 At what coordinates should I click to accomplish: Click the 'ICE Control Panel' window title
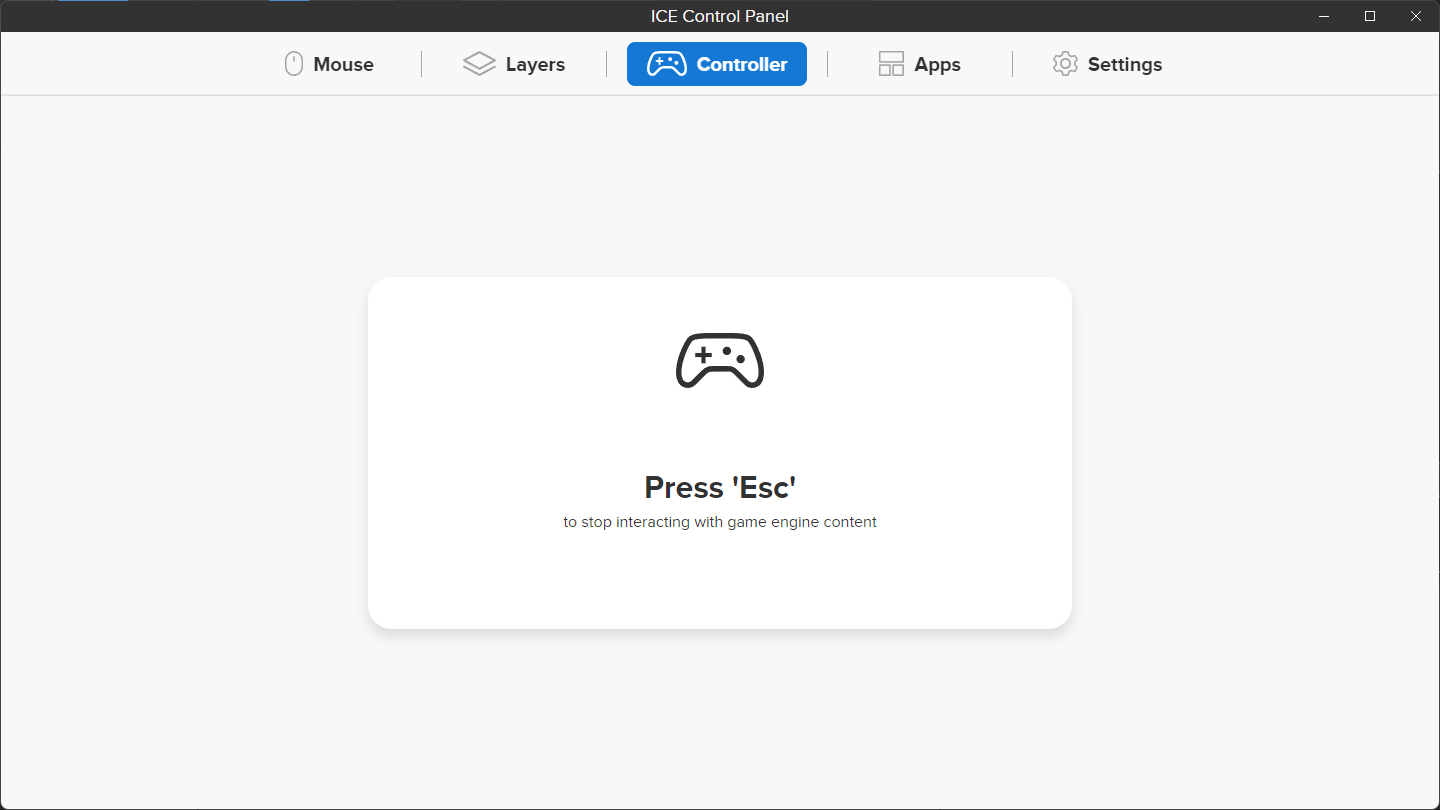click(720, 16)
